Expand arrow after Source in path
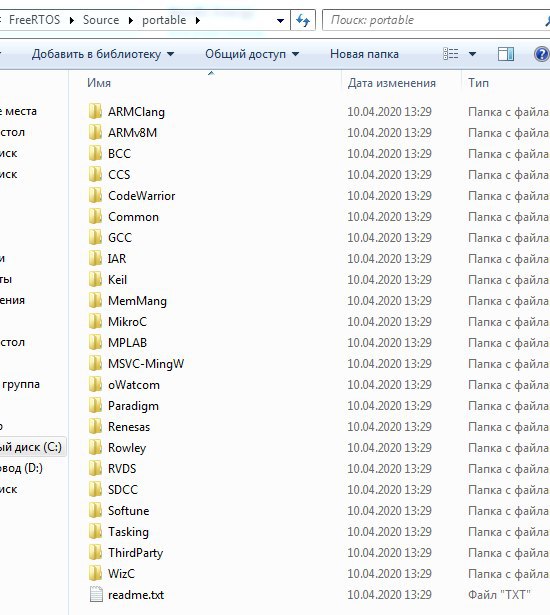 pos(130,20)
